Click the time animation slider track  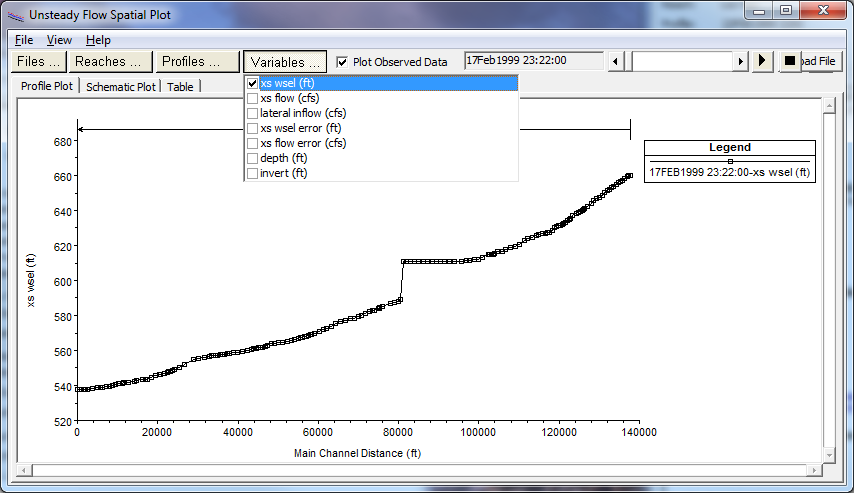679,61
